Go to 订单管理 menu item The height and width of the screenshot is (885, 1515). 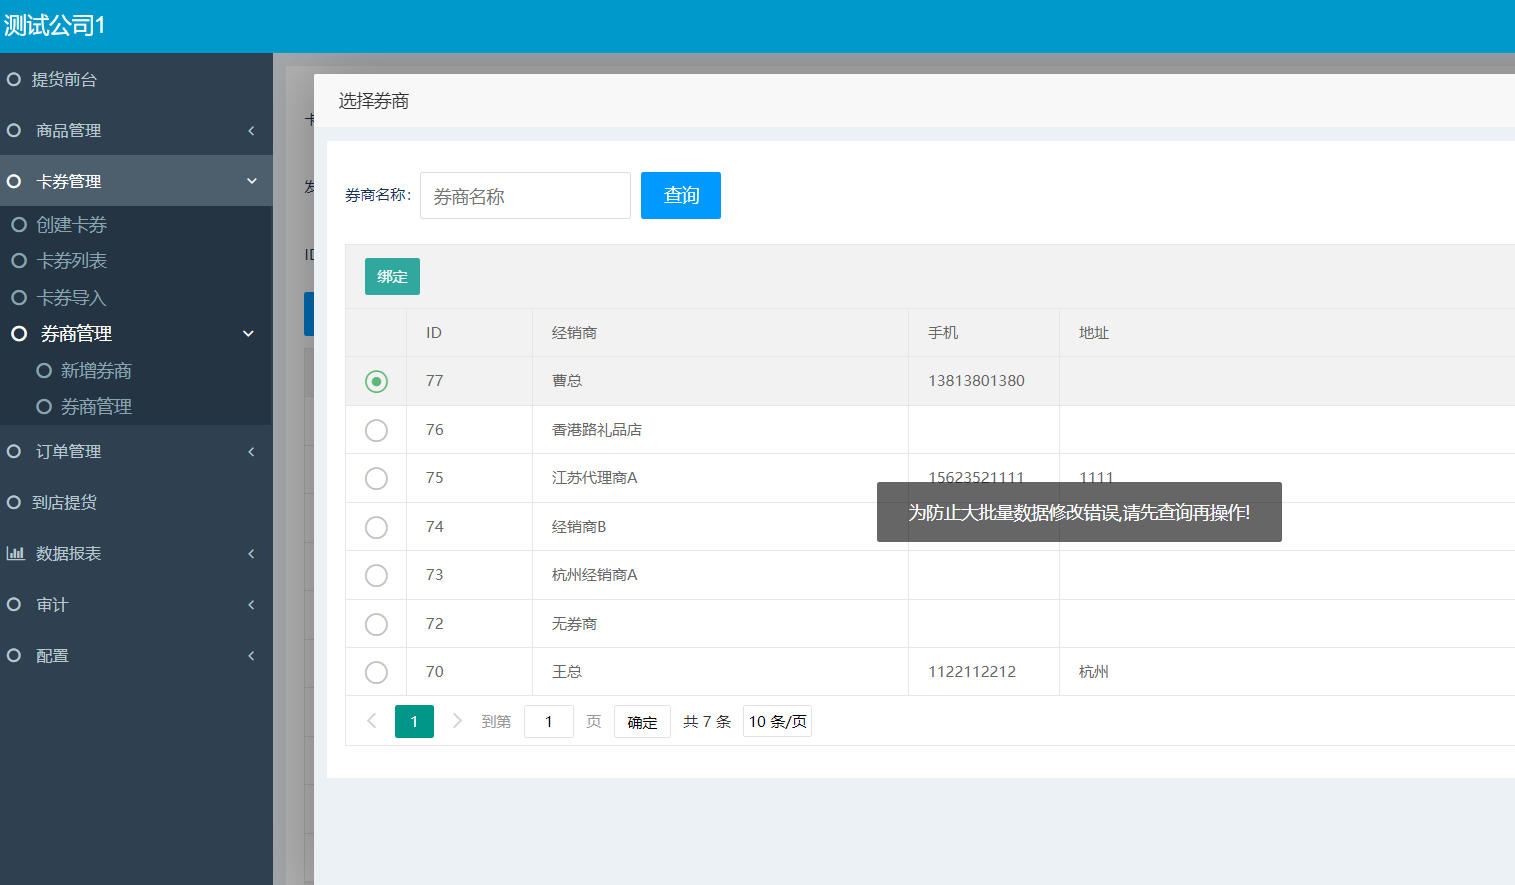point(68,452)
